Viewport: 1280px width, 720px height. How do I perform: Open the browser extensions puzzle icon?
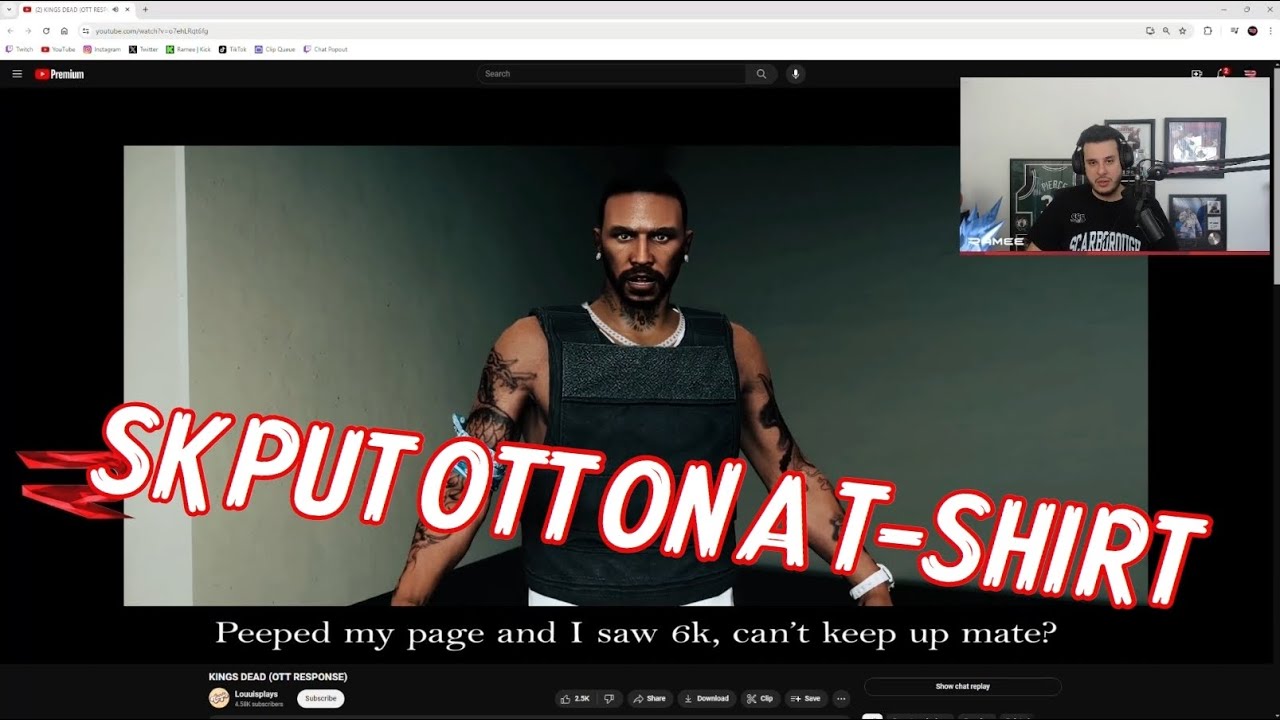[1207, 31]
